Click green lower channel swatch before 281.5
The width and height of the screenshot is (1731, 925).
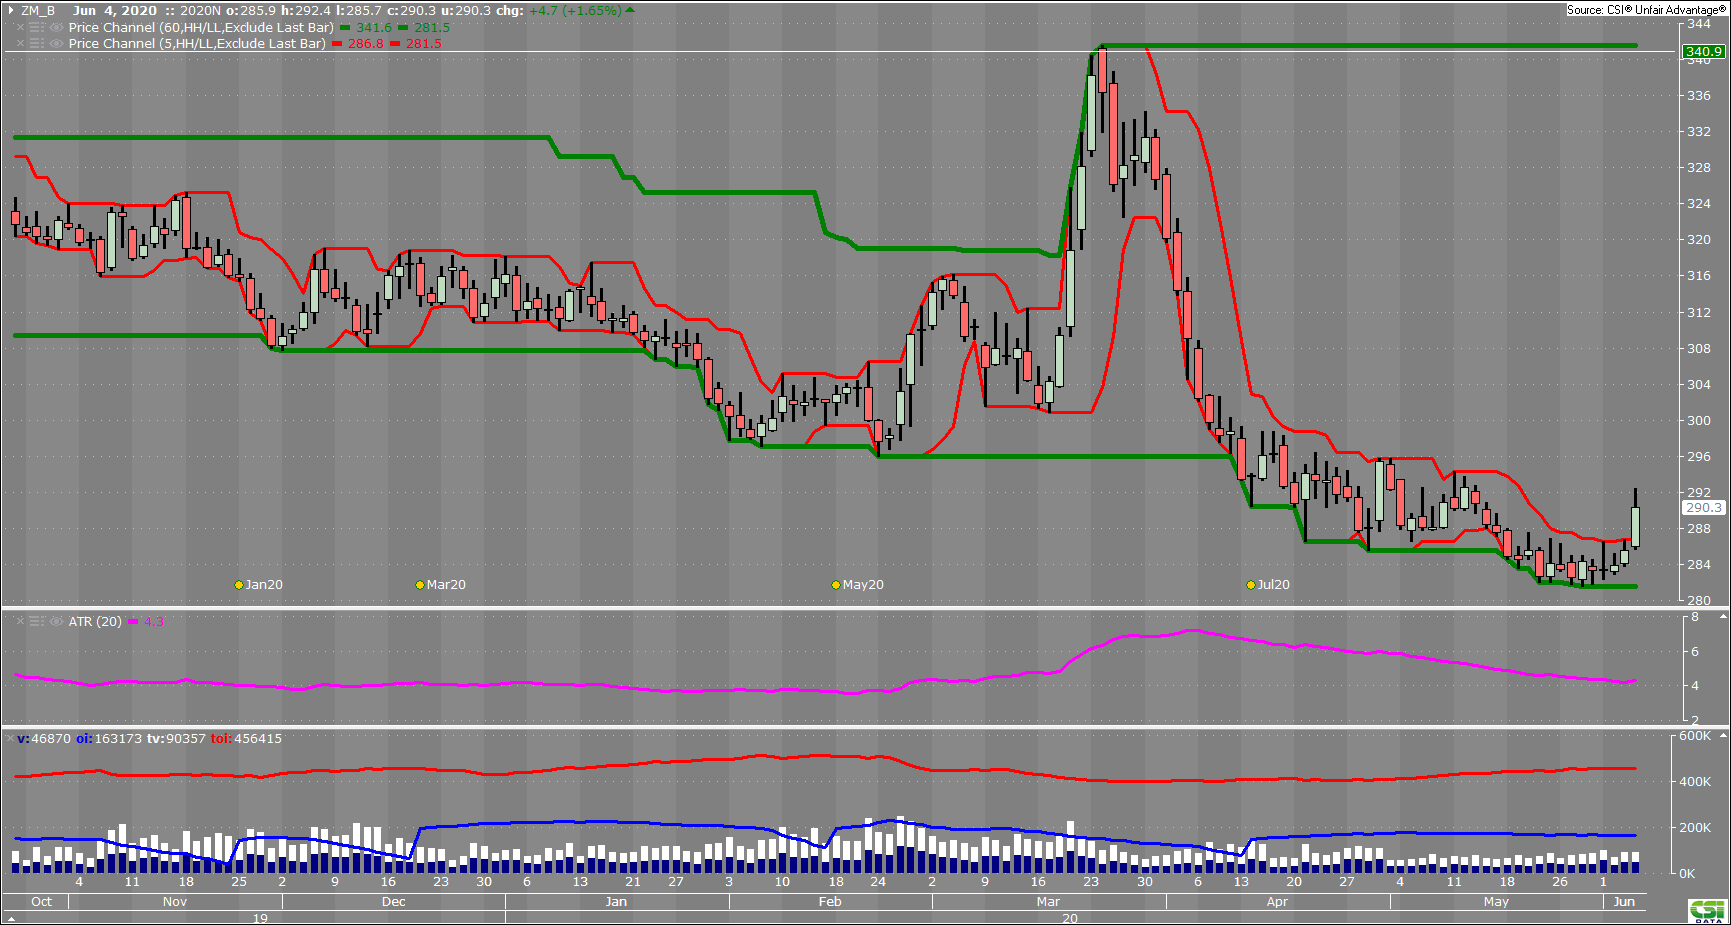tap(403, 28)
